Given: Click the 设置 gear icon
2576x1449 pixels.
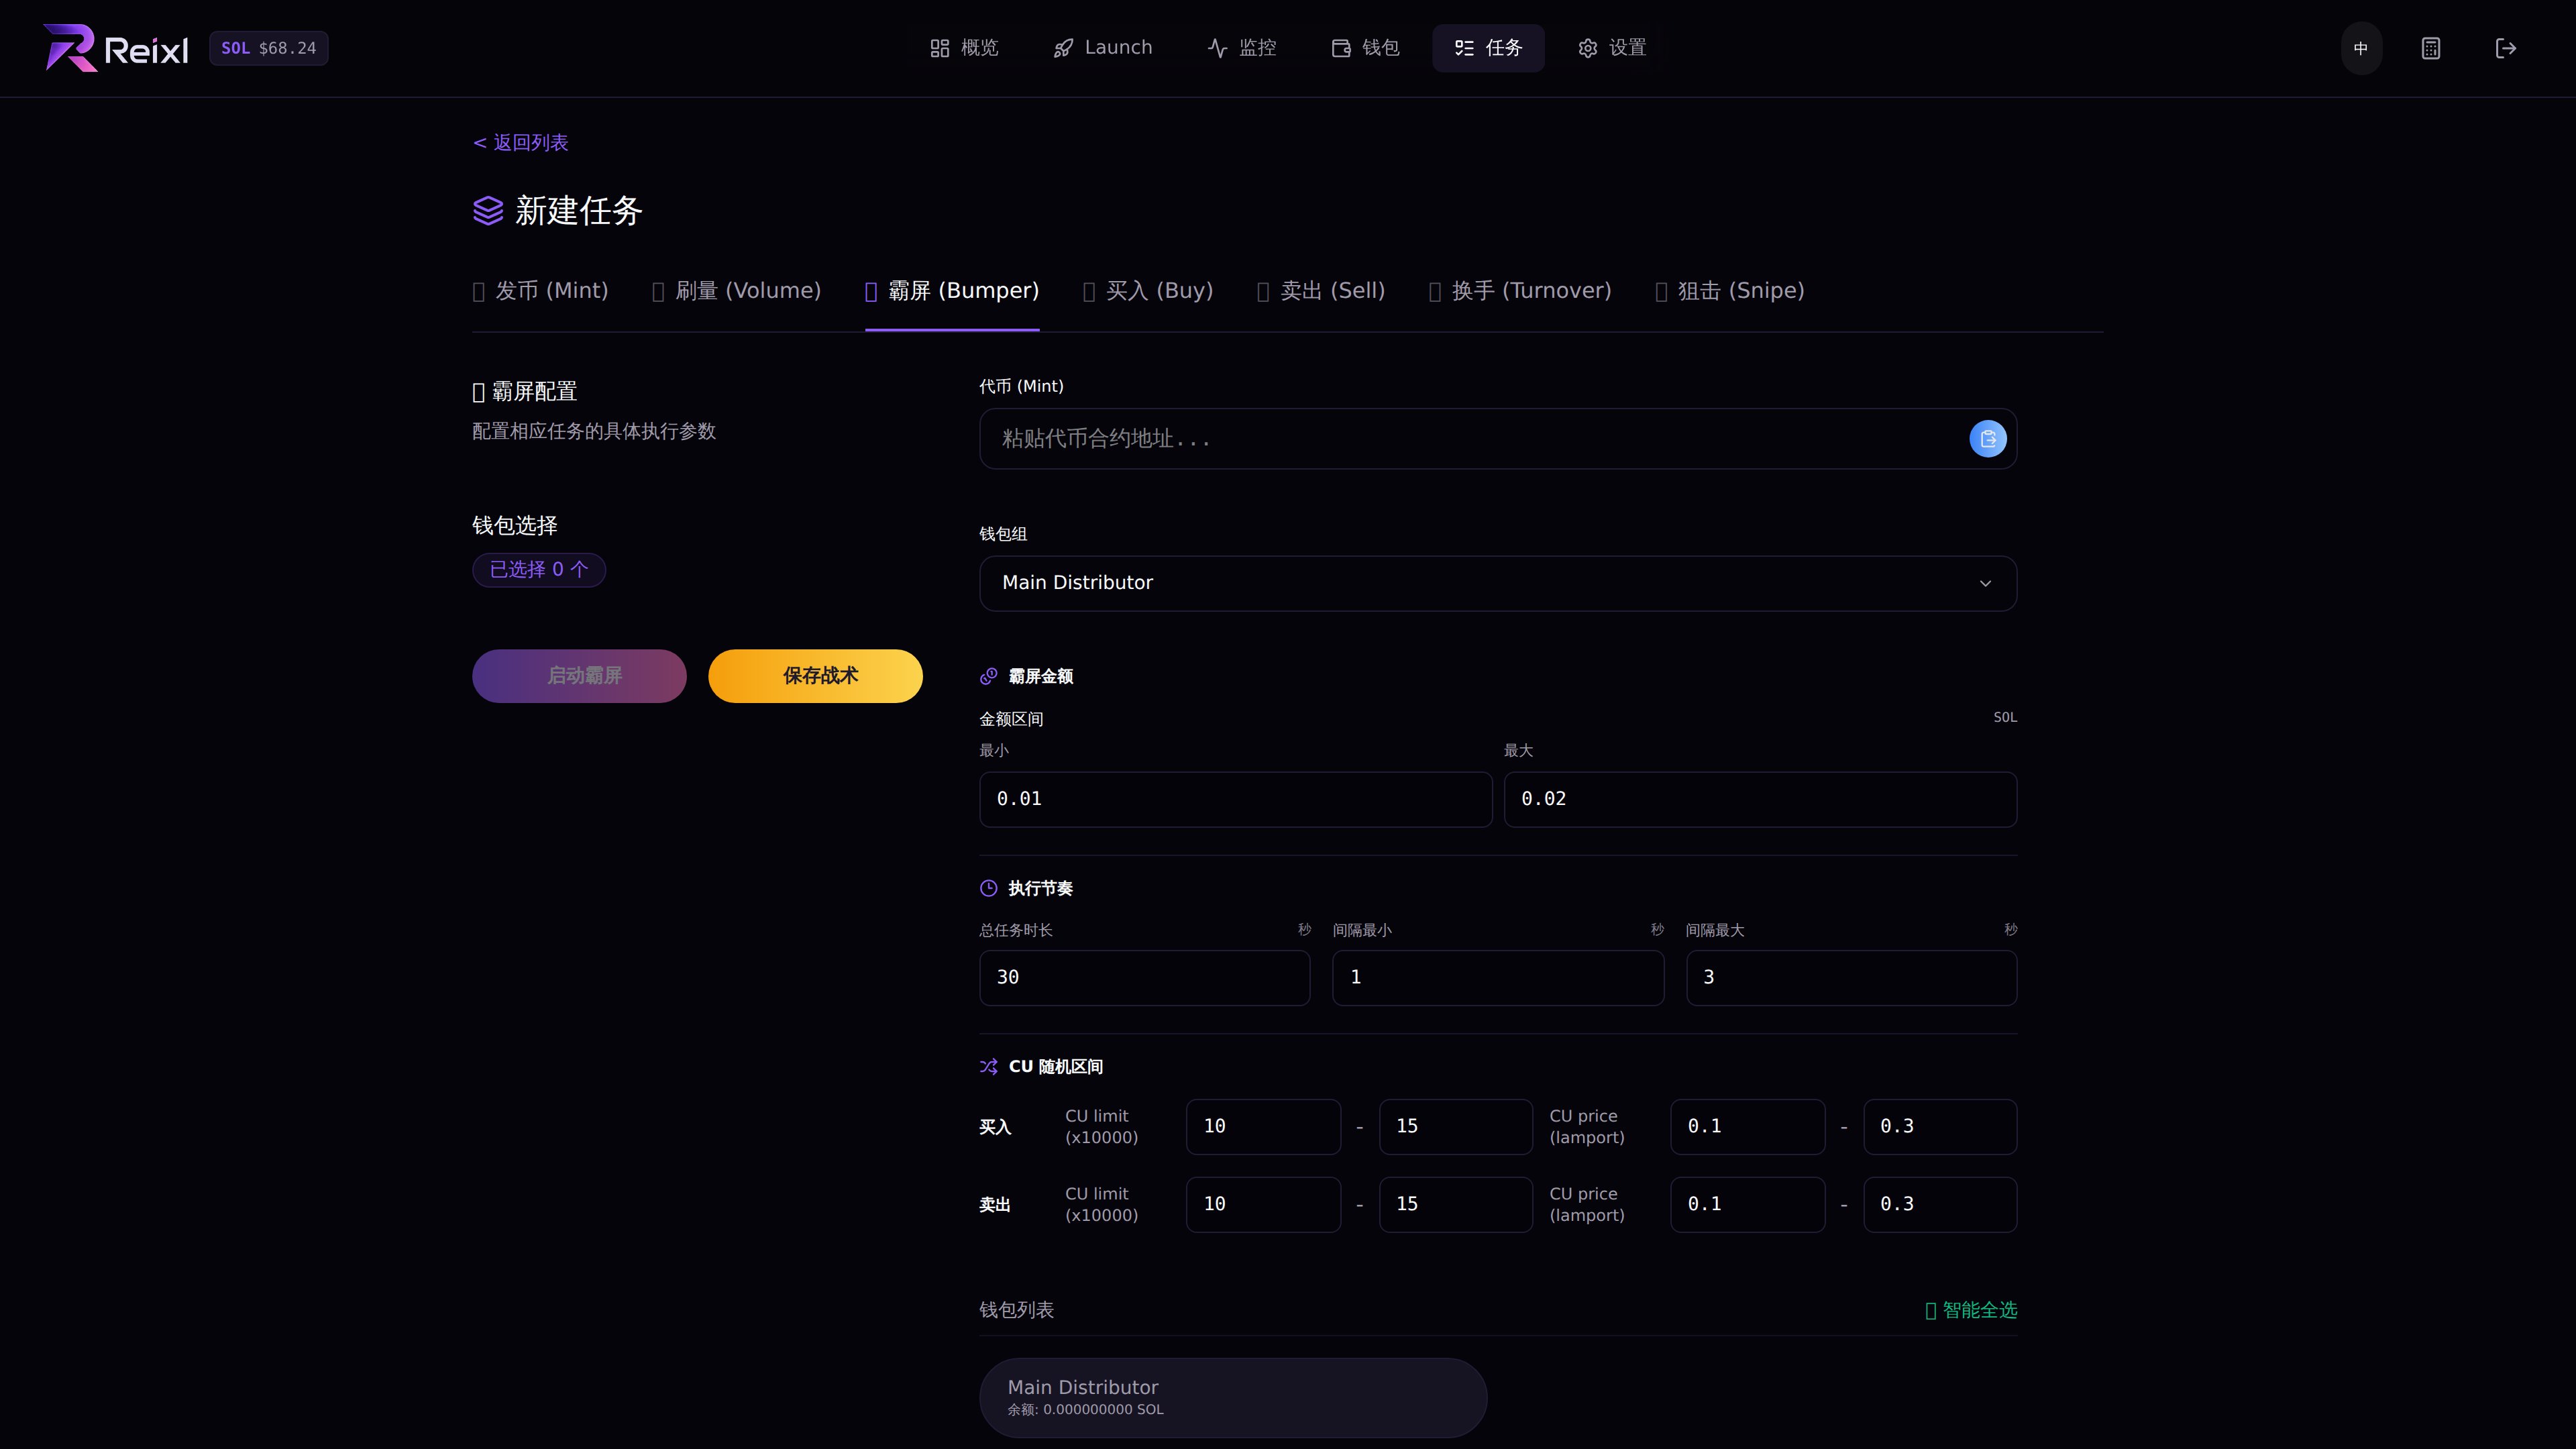Looking at the screenshot, I should pyautogui.click(x=1588, y=48).
